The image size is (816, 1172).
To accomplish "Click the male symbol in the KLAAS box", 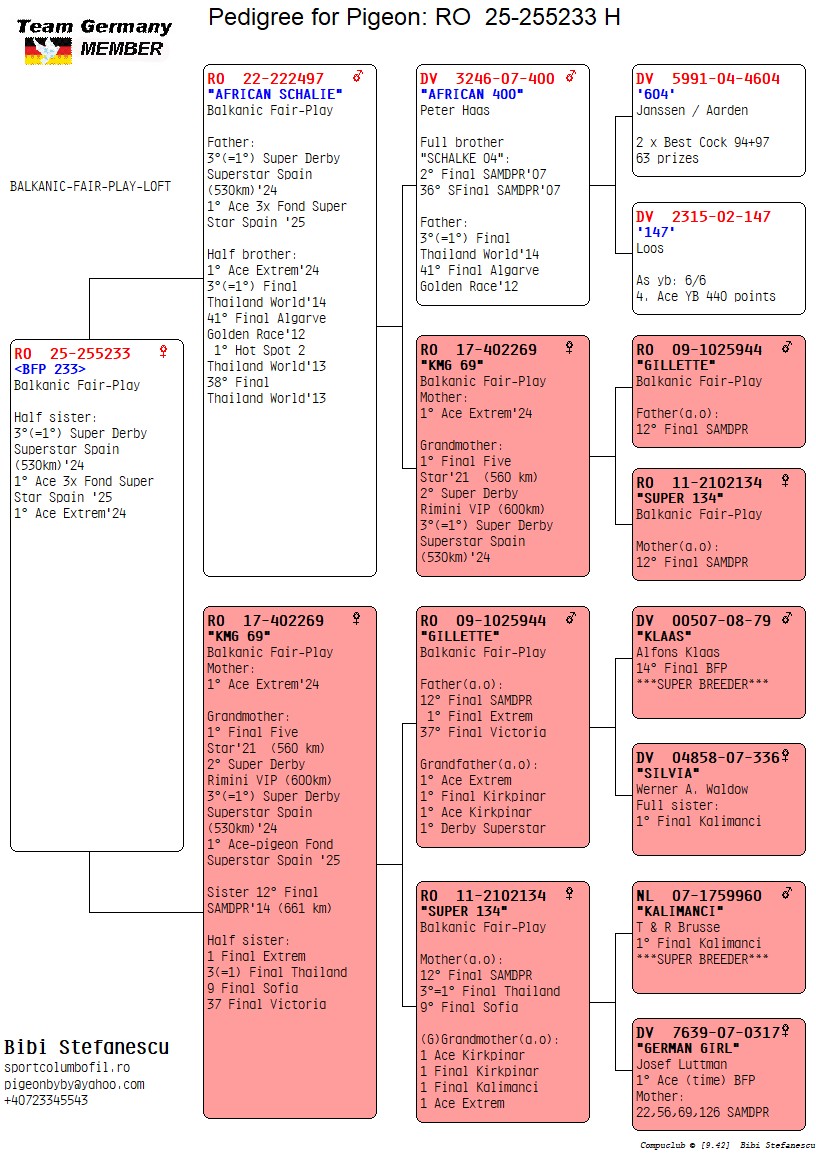I will click(x=786, y=620).
